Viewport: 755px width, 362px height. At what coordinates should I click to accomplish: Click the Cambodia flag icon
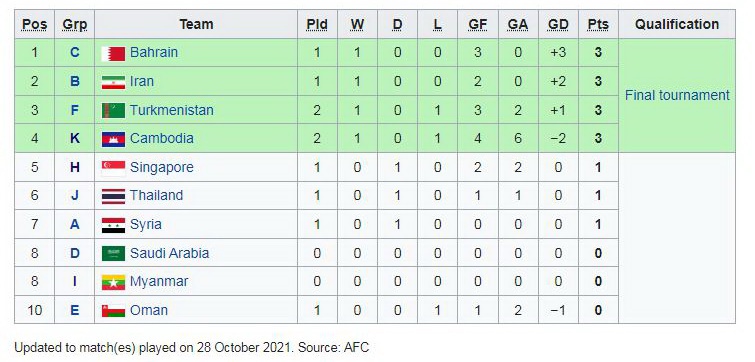click(113, 139)
